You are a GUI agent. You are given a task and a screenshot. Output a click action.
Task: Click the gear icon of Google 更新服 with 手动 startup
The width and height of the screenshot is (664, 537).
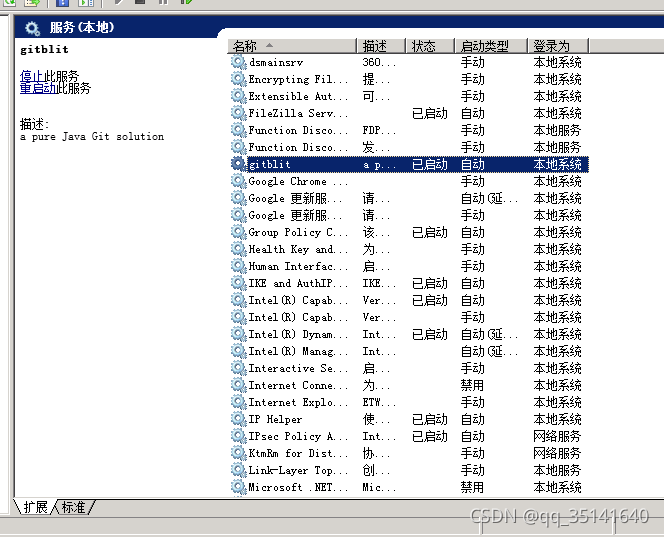coord(238,215)
